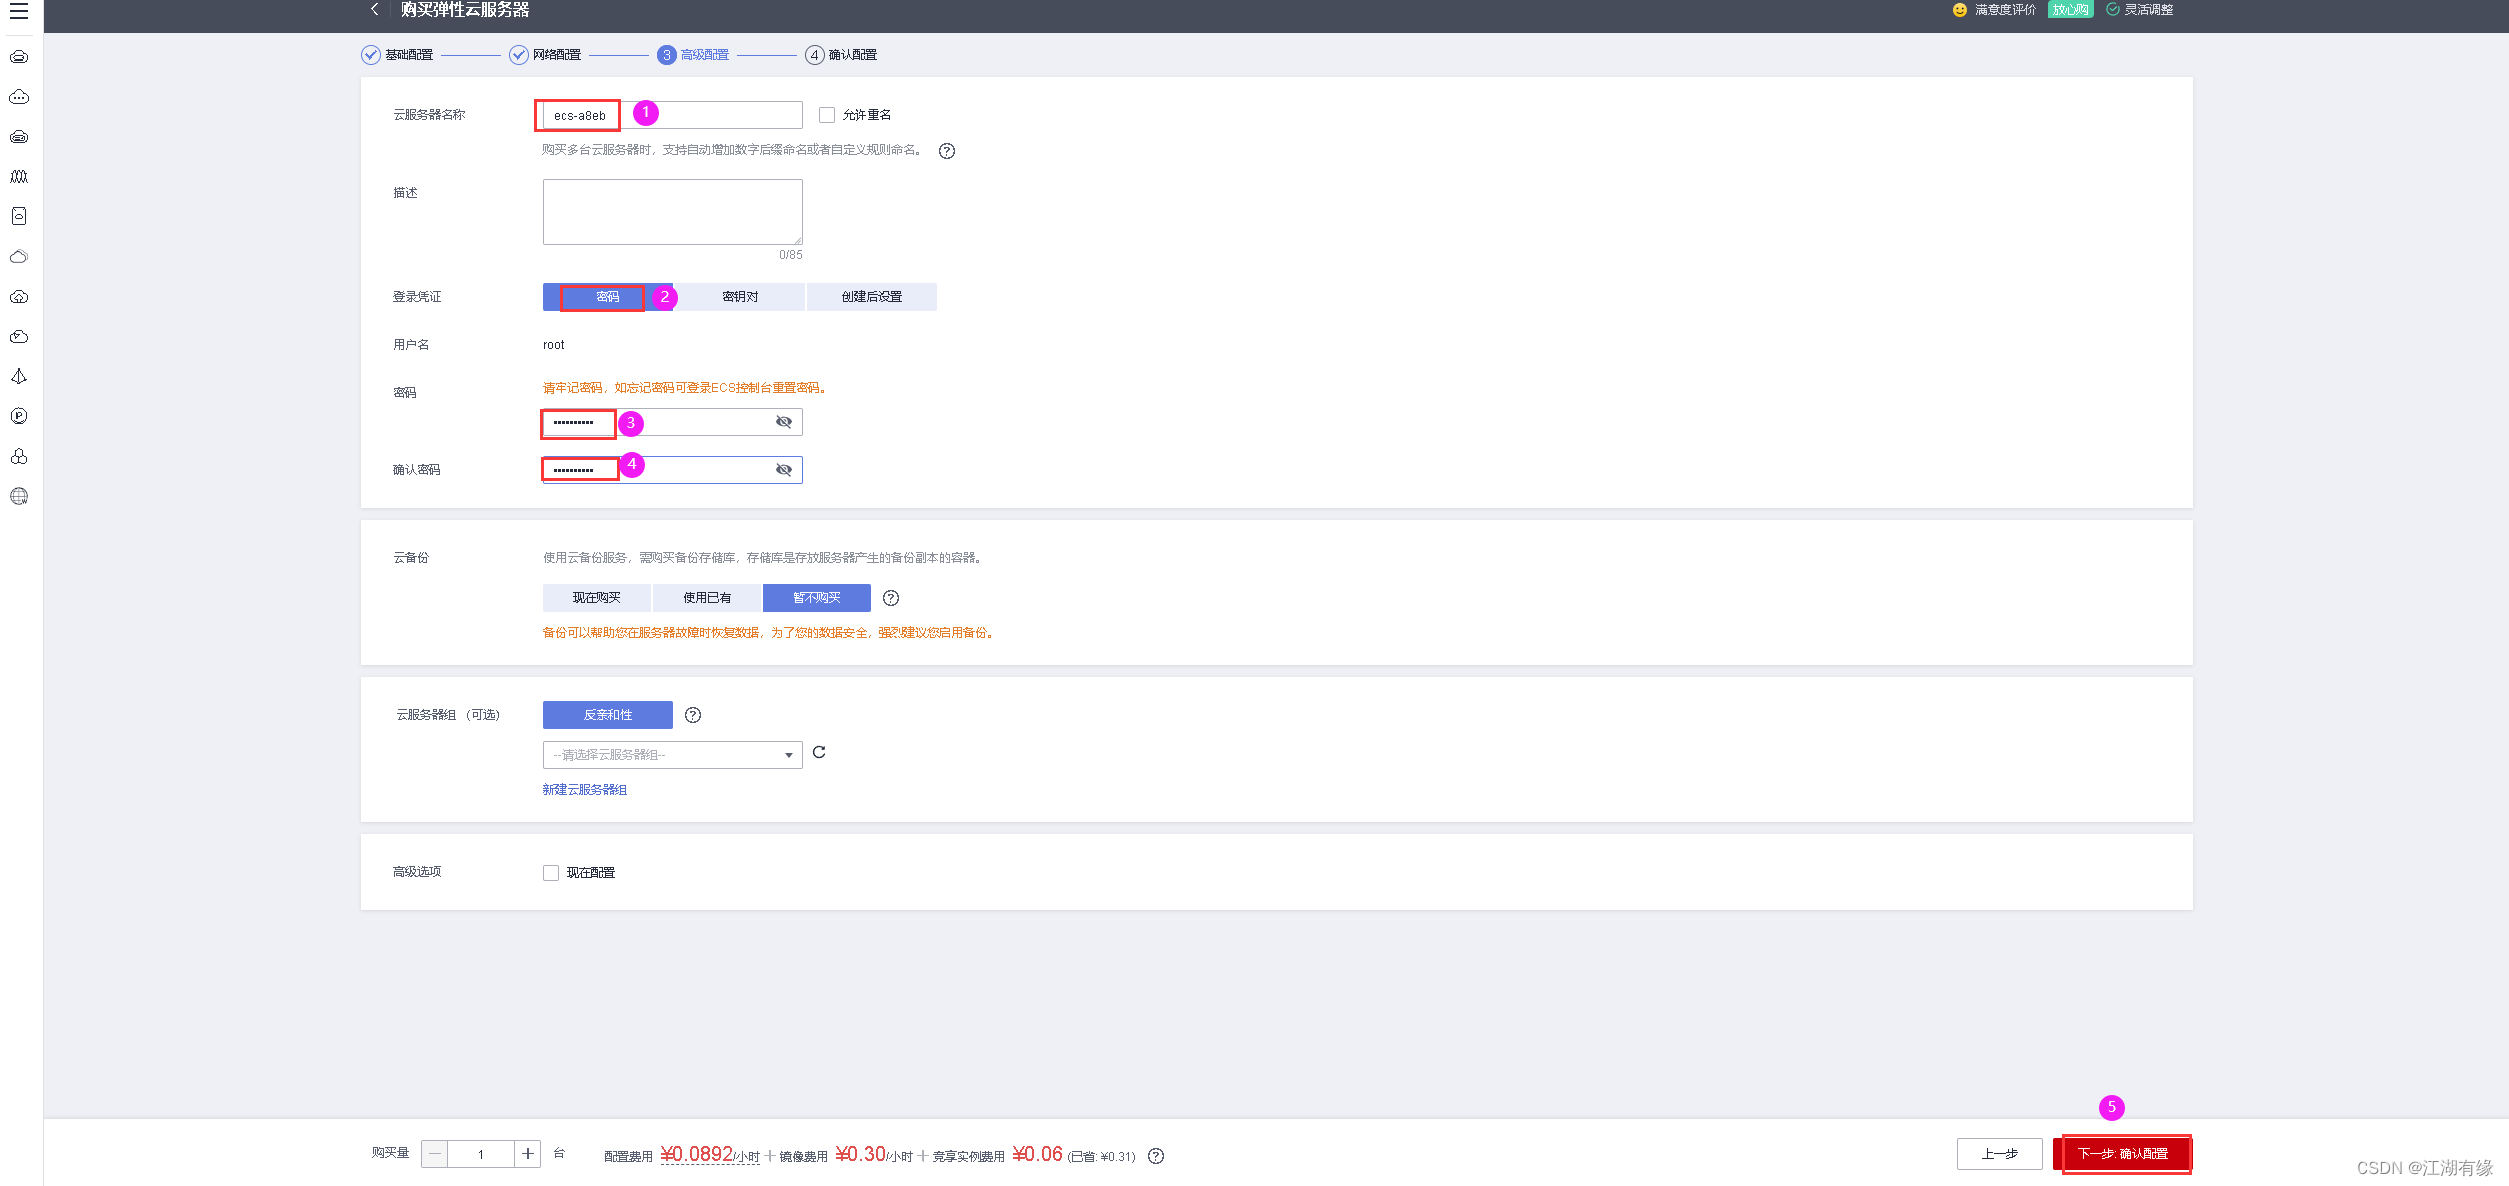The image size is (2509, 1186).
Task: Enable the 允许重名 checkbox
Action: coord(827,115)
